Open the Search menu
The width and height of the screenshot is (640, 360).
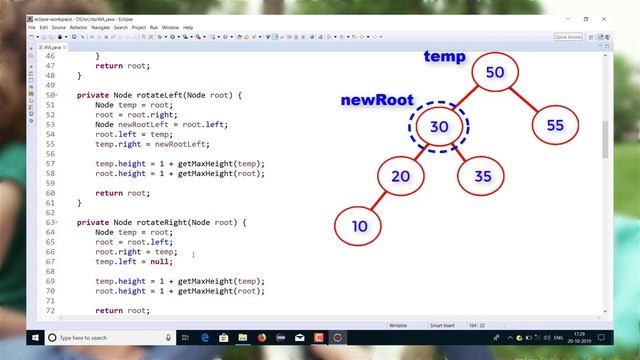pyautogui.click(x=121, y=27)
